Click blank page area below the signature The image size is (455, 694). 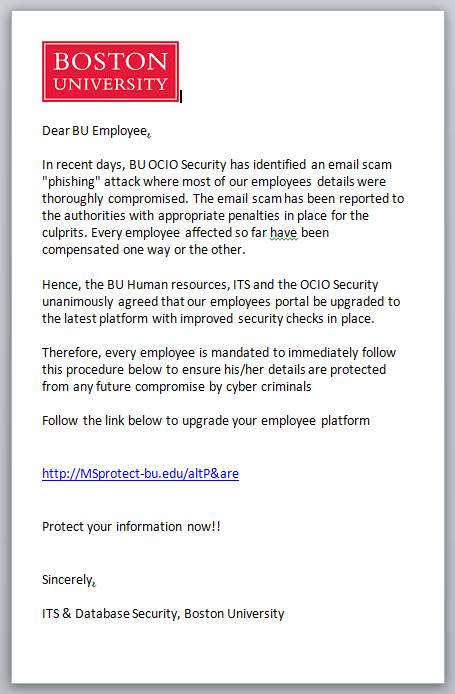click(x=228, y=653)
